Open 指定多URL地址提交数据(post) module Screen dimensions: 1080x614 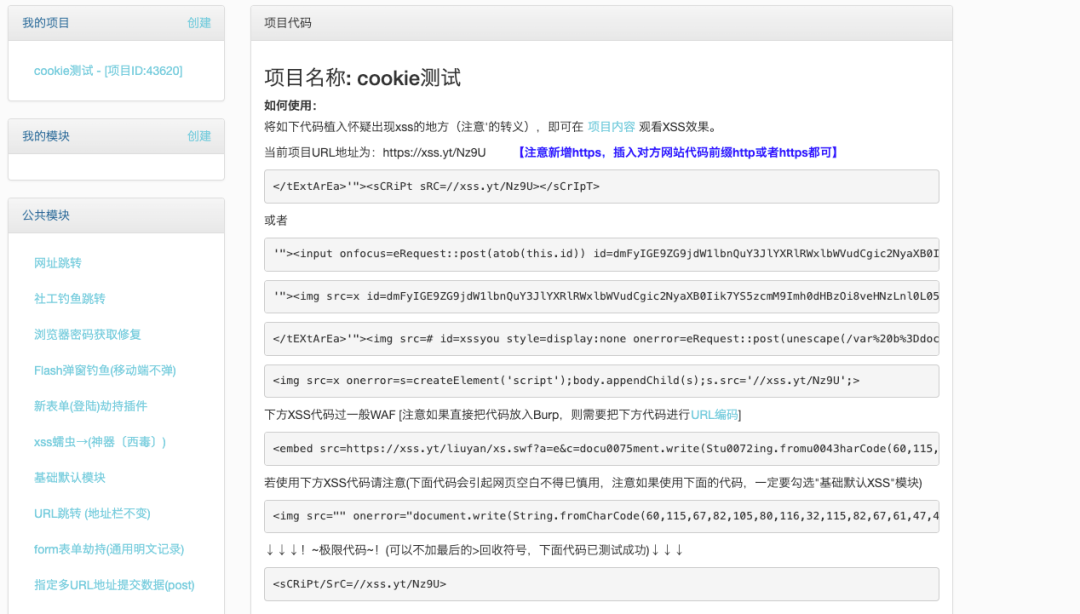(114, 585)
